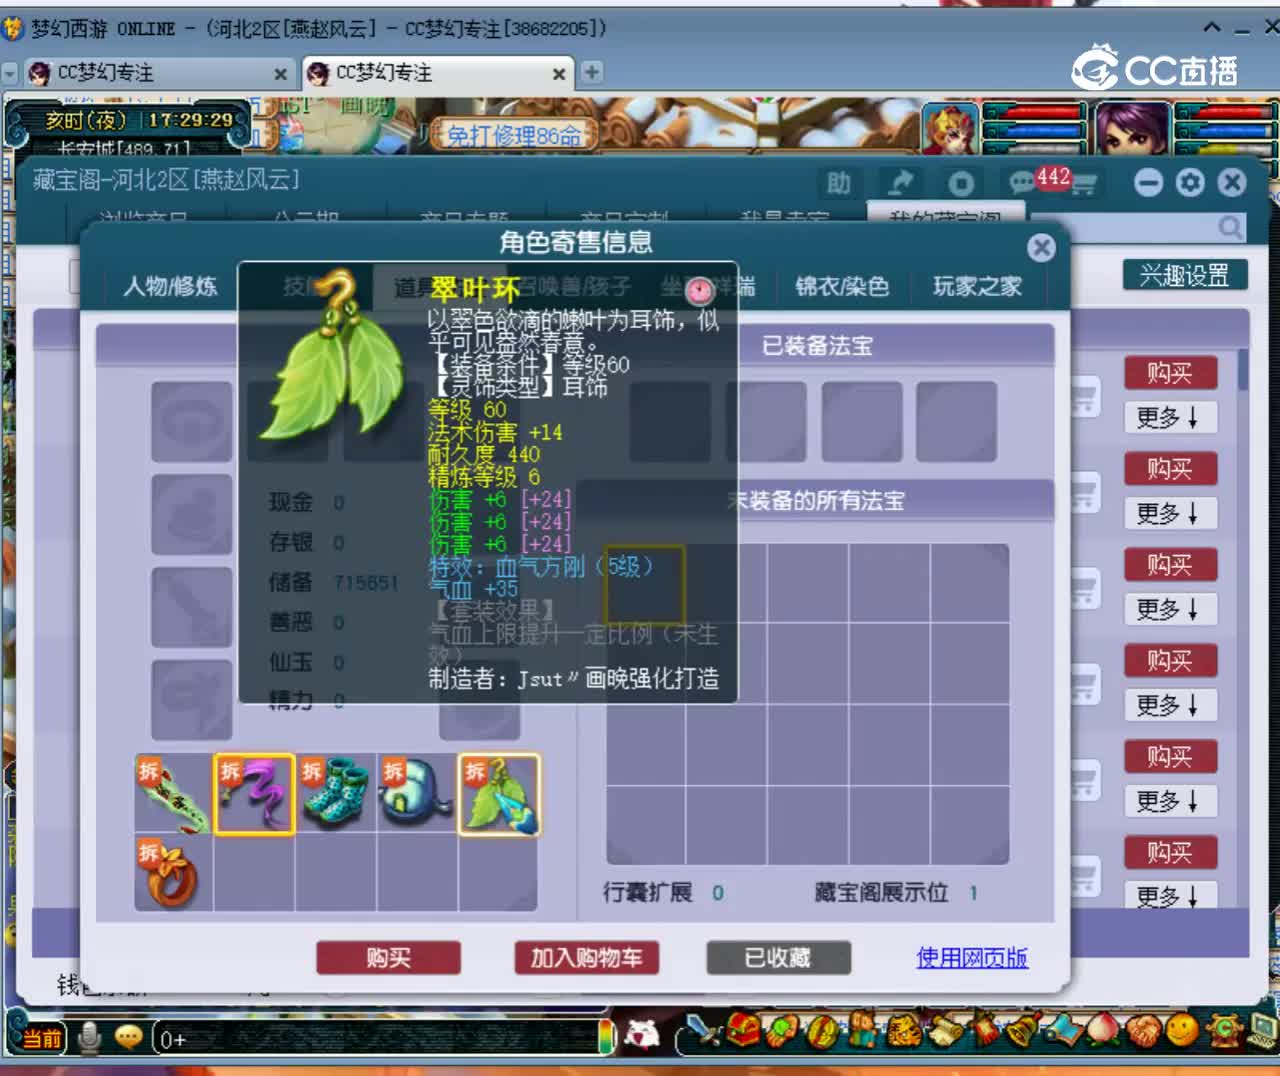Viewport: 1280px width, 1076px height.
Task: Expand the fifth 更多 dropdown in list
Action: click(x=1170, y=801)
